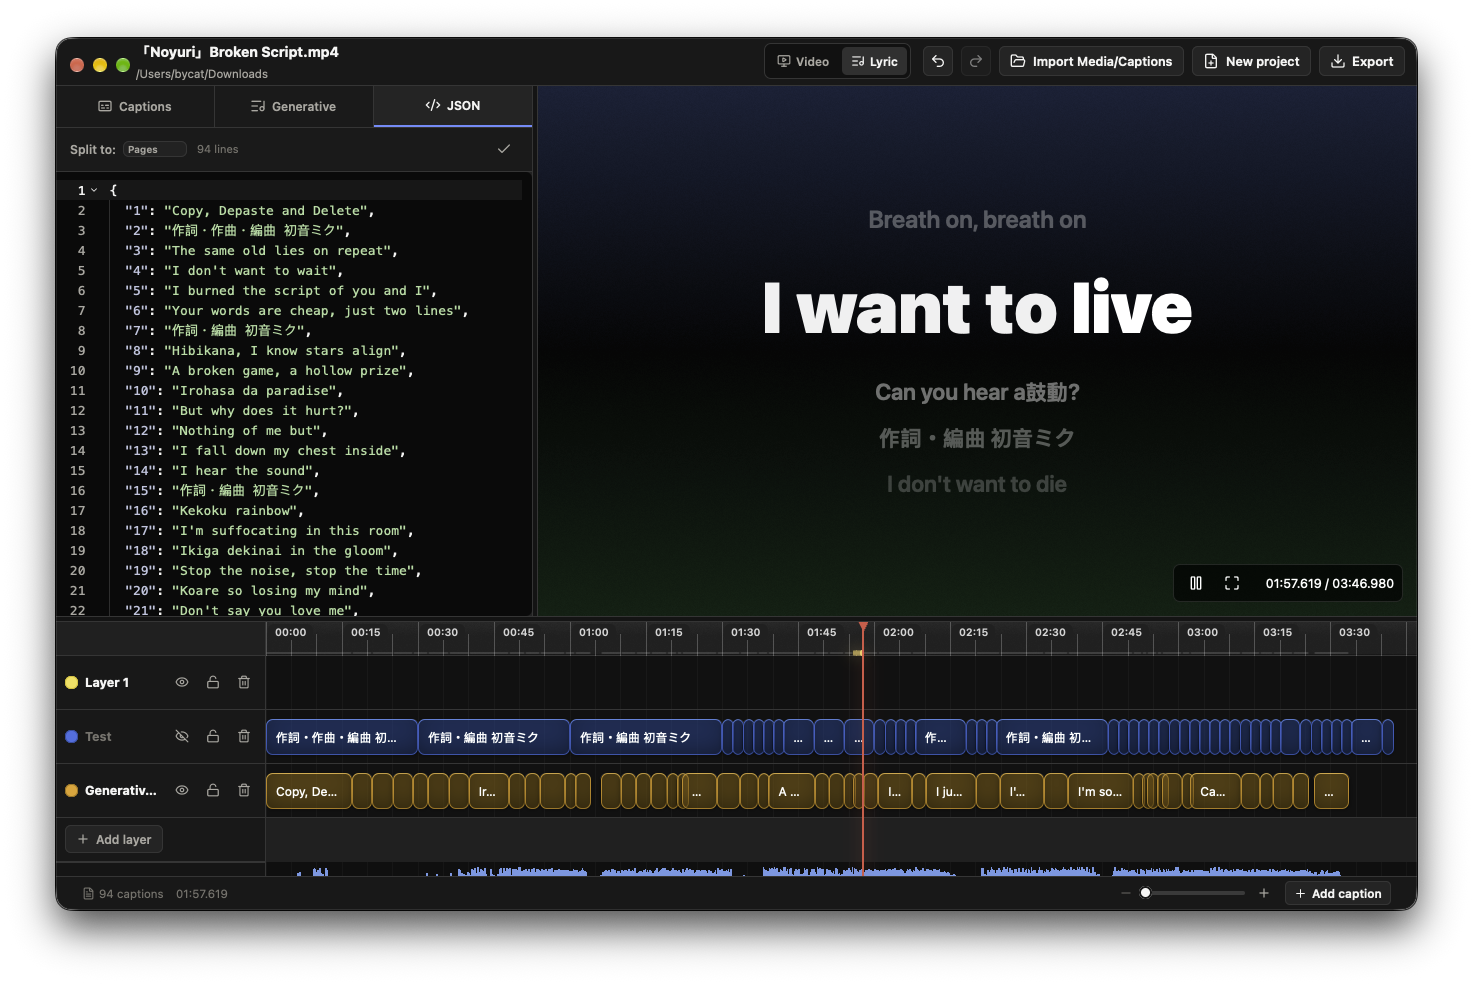Click Test layer blue color dot
Screen dimensions: 1473x984
(x=72, y=736)
